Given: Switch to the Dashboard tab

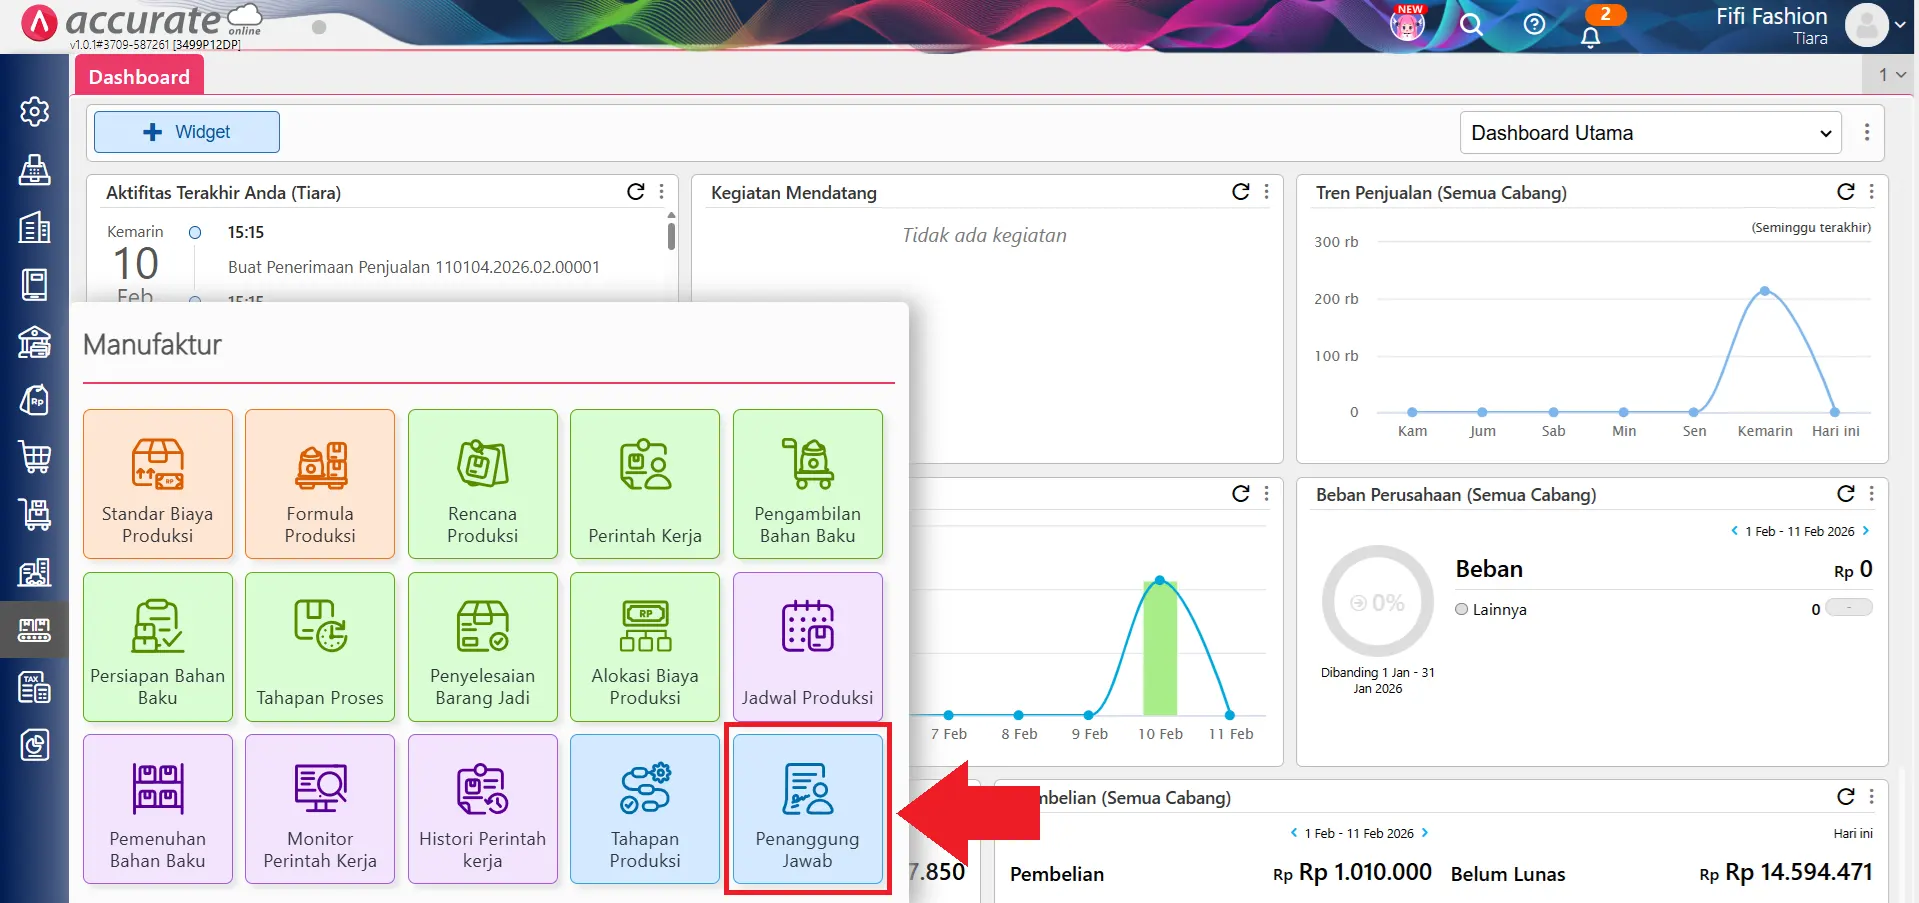Looking at the screenshot, I should (x=139, y=77).
